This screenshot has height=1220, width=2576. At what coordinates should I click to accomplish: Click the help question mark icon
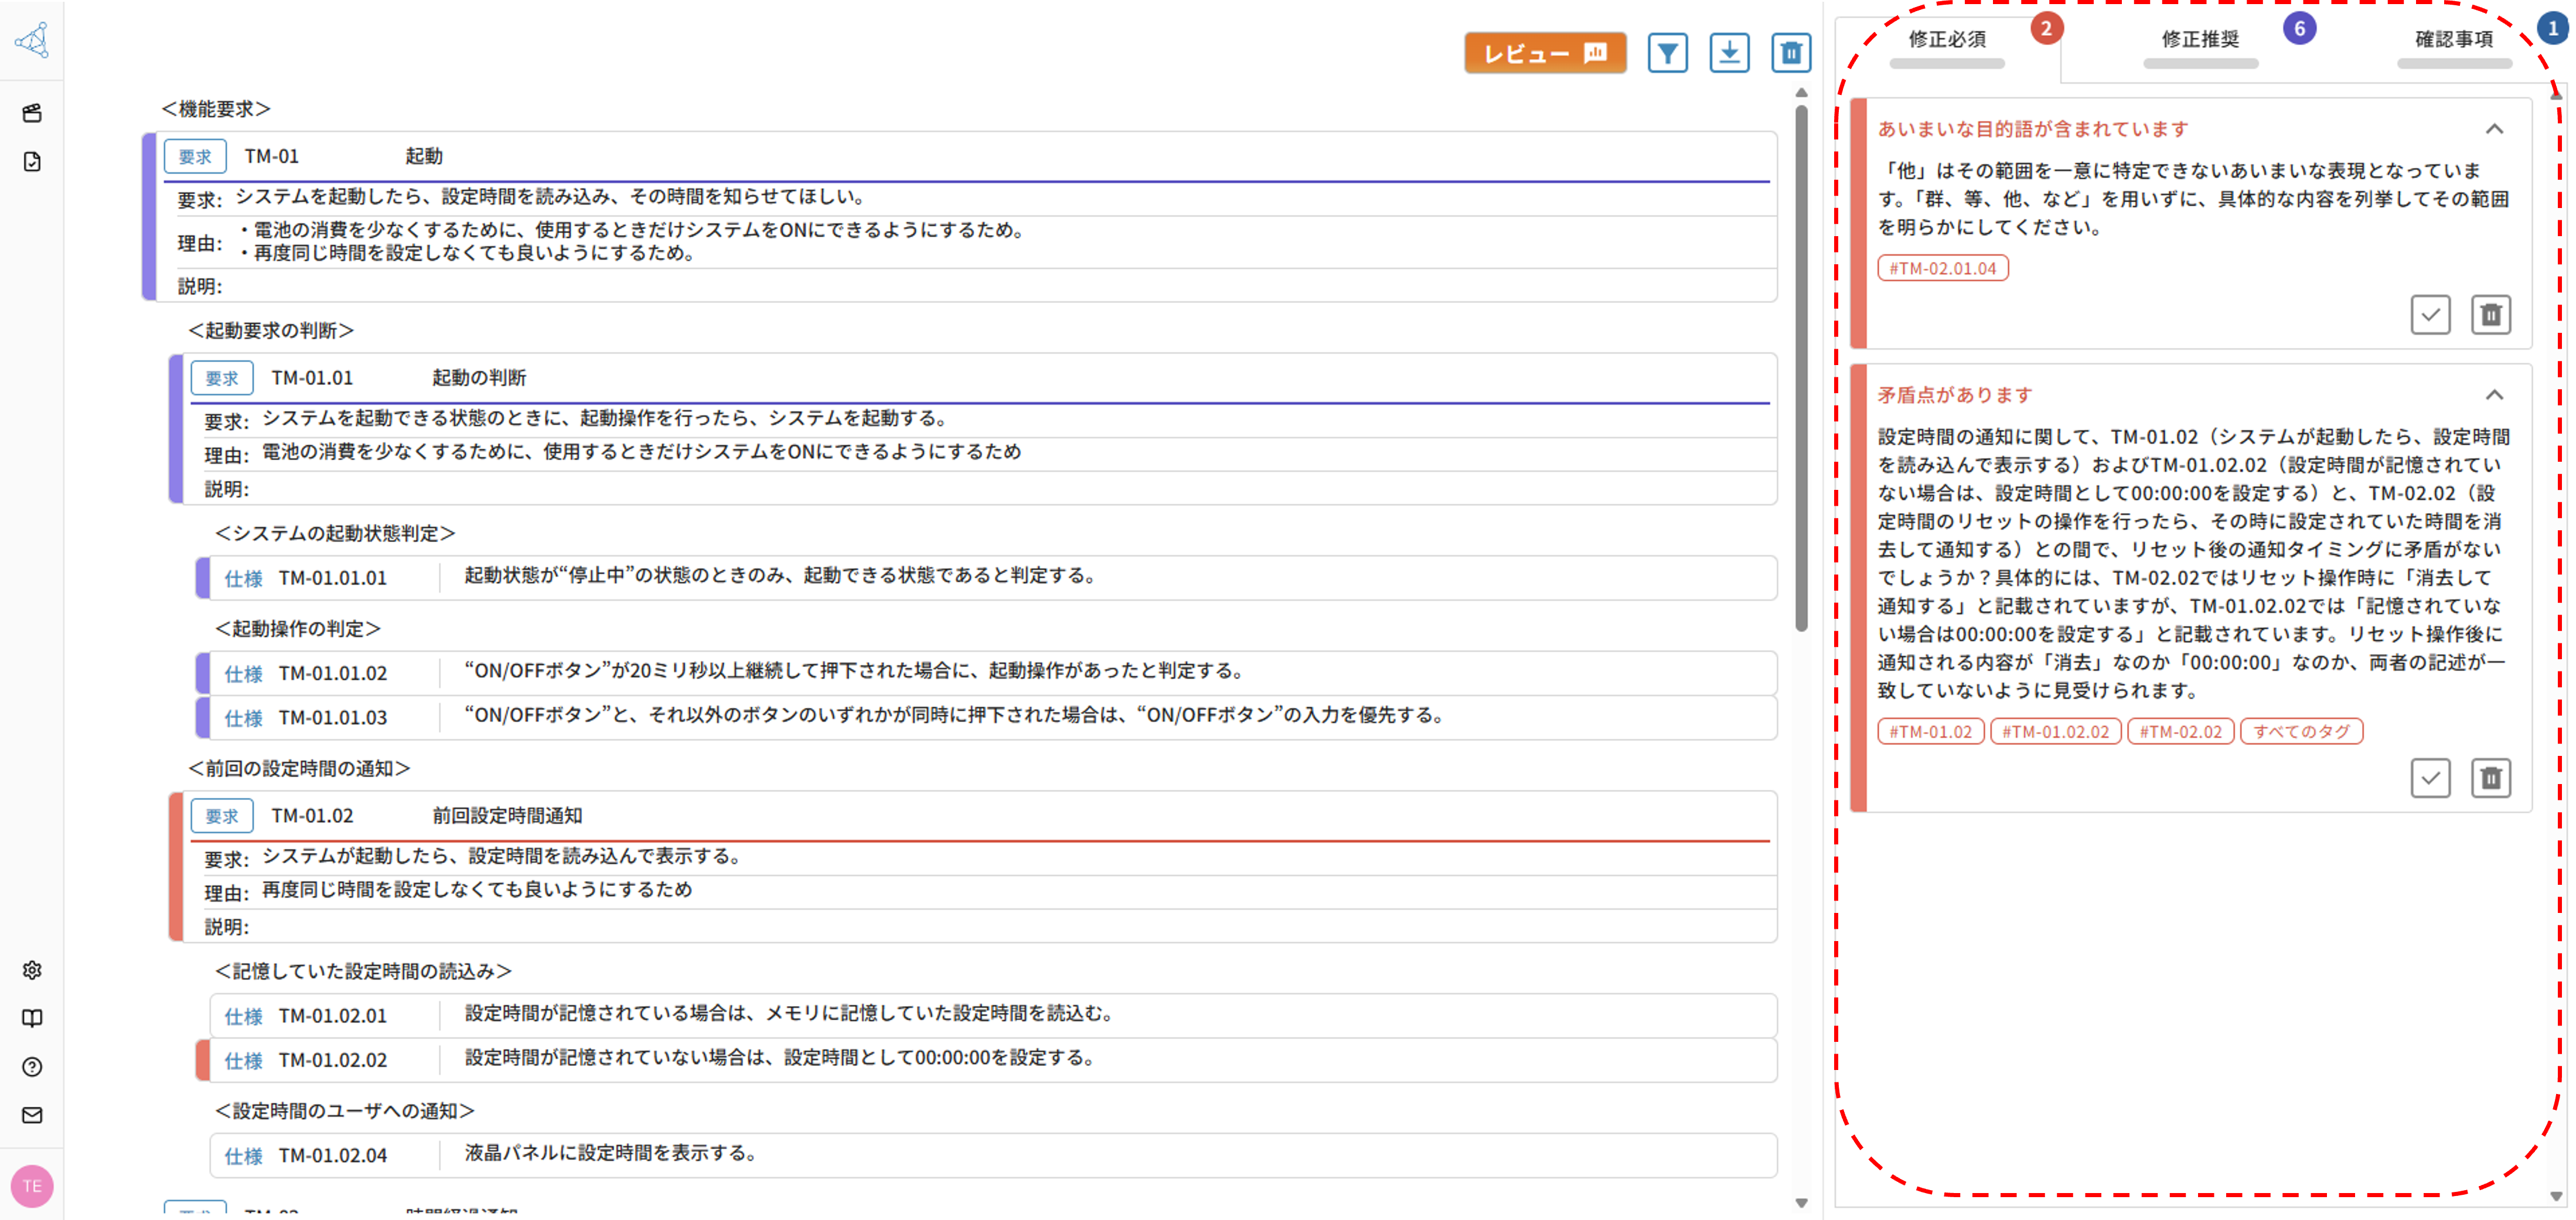(32, 1067)
